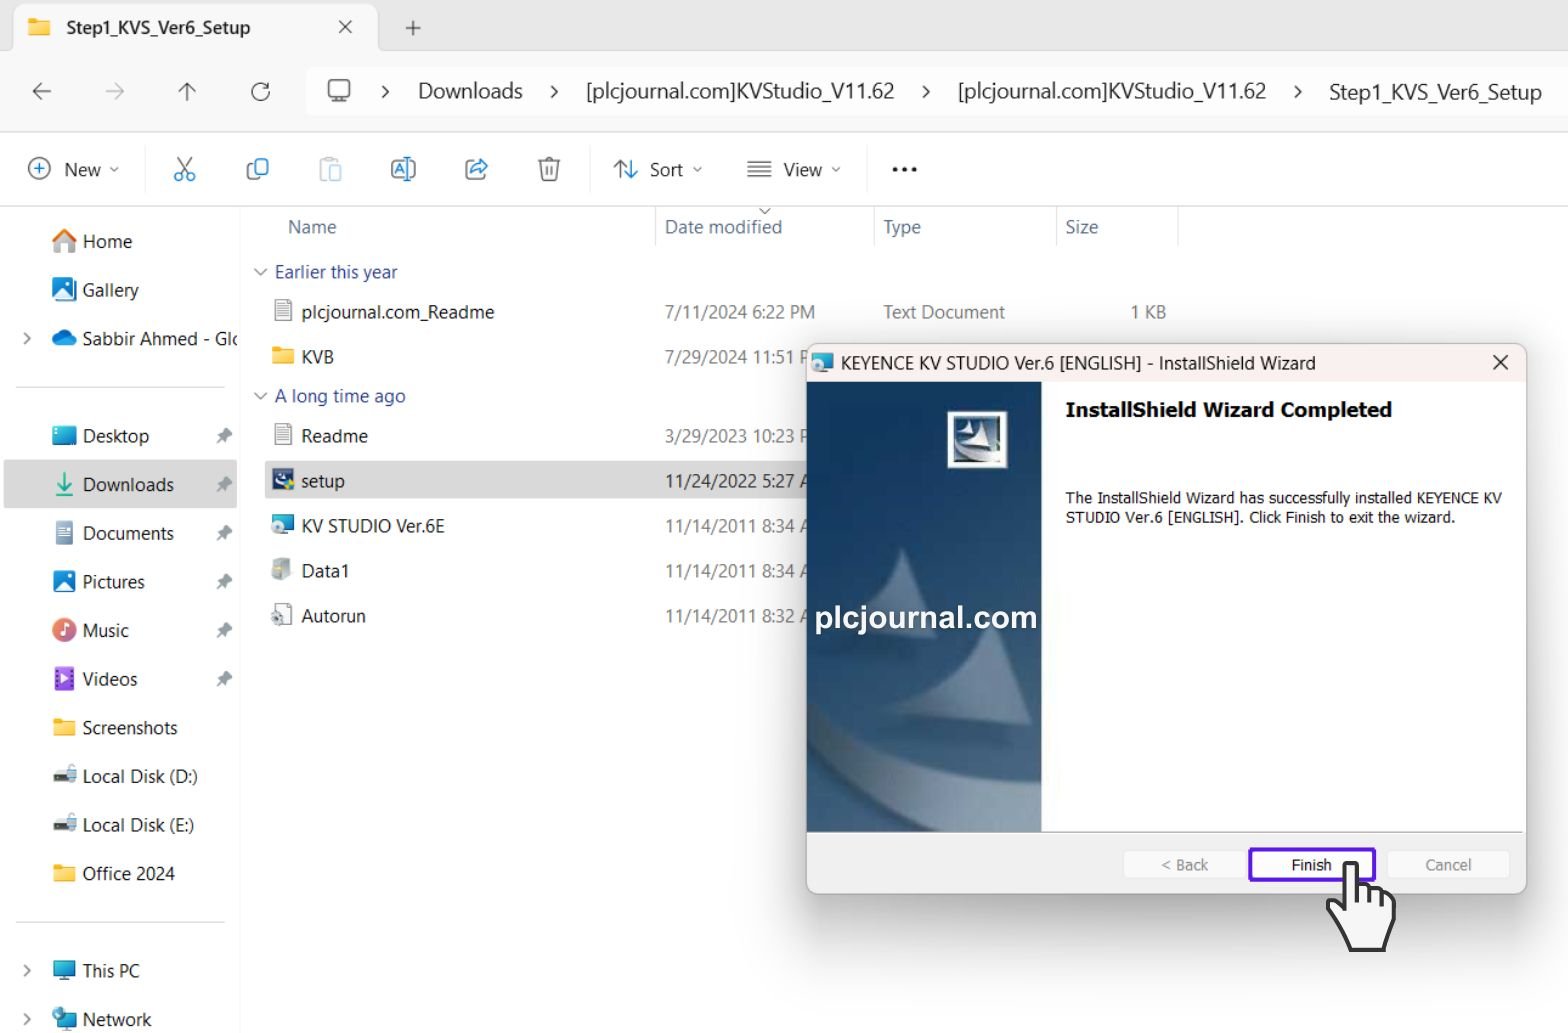Navigate back with the left arrow
The height and width of the screenshot is (1033, 1568).
[42, 92]
